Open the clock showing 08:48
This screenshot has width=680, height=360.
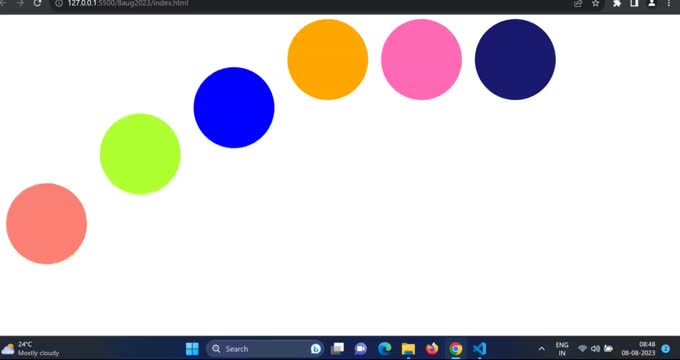[x=638, y=349]
